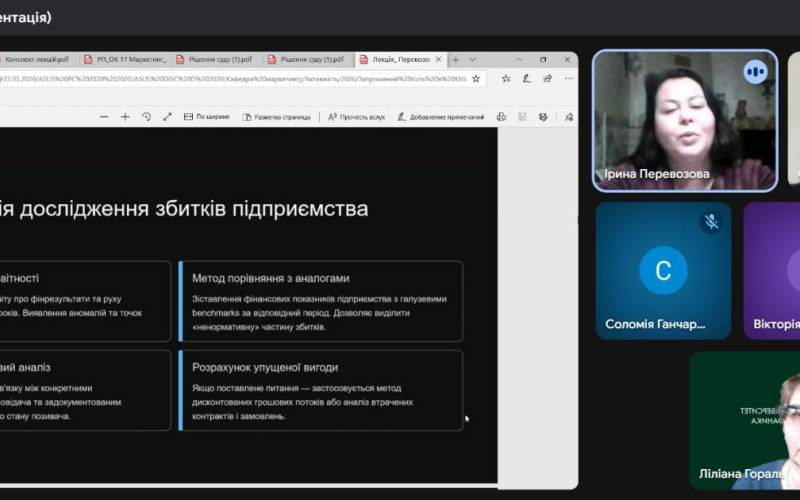Select Ліліана Горал video tile

(744, 420)
